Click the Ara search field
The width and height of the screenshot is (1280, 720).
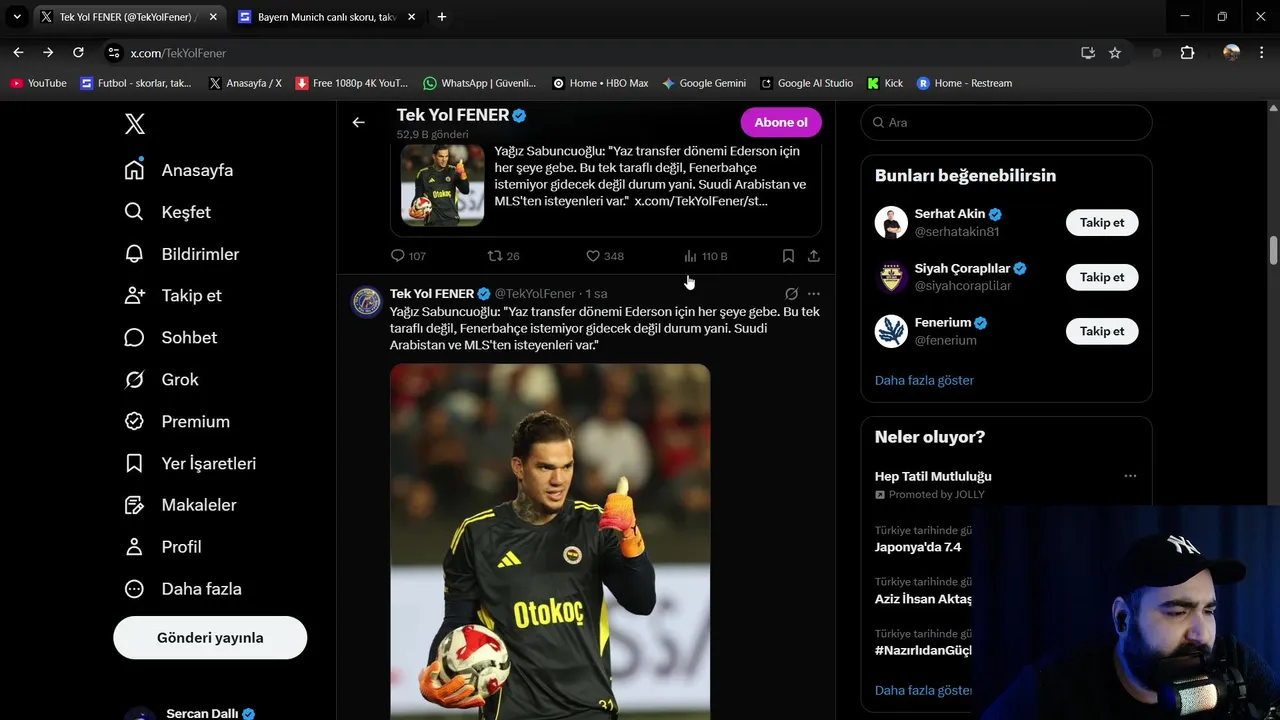coord(1006,122)
